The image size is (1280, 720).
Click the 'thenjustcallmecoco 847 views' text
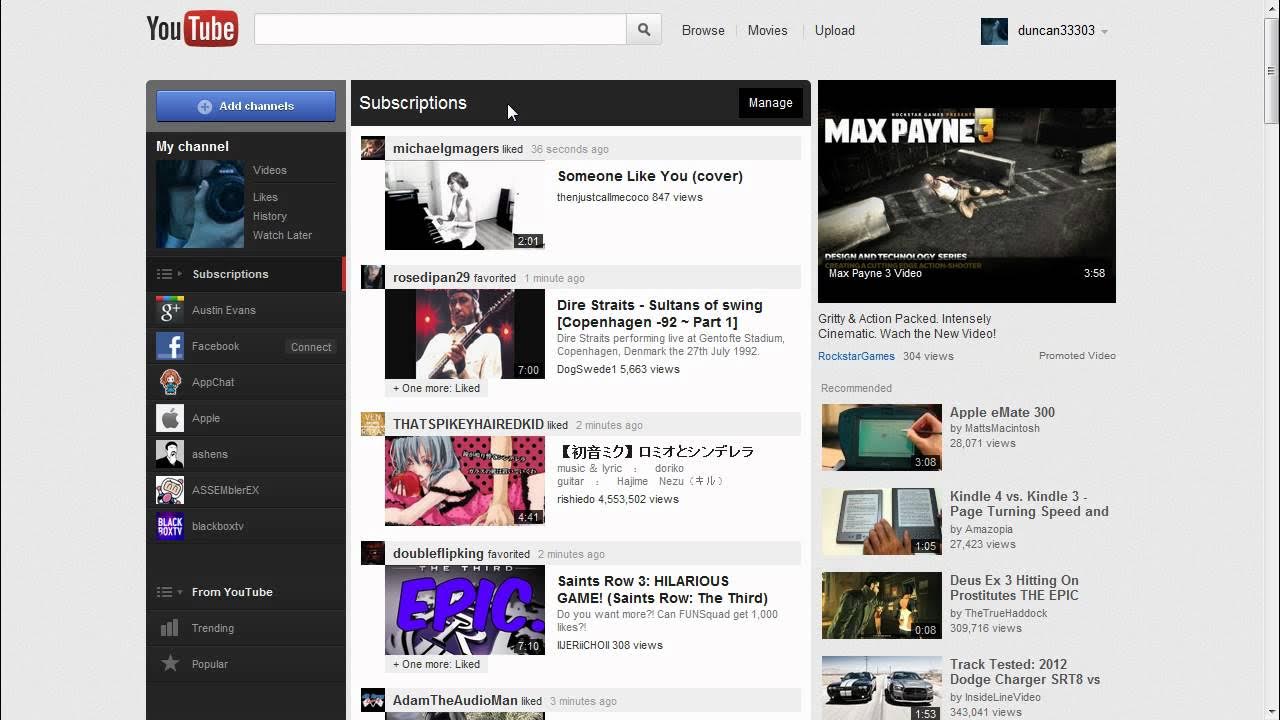coord(630,197)
